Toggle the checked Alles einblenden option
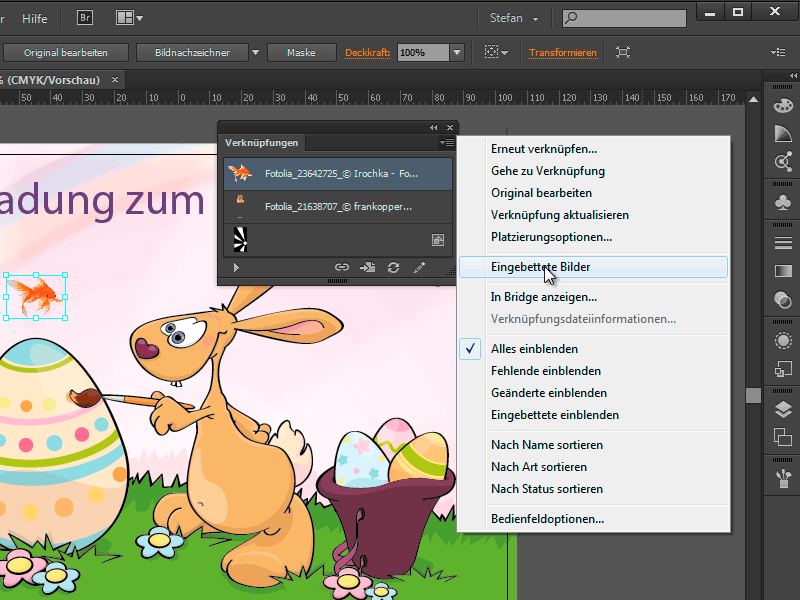 tap(593, 349)
